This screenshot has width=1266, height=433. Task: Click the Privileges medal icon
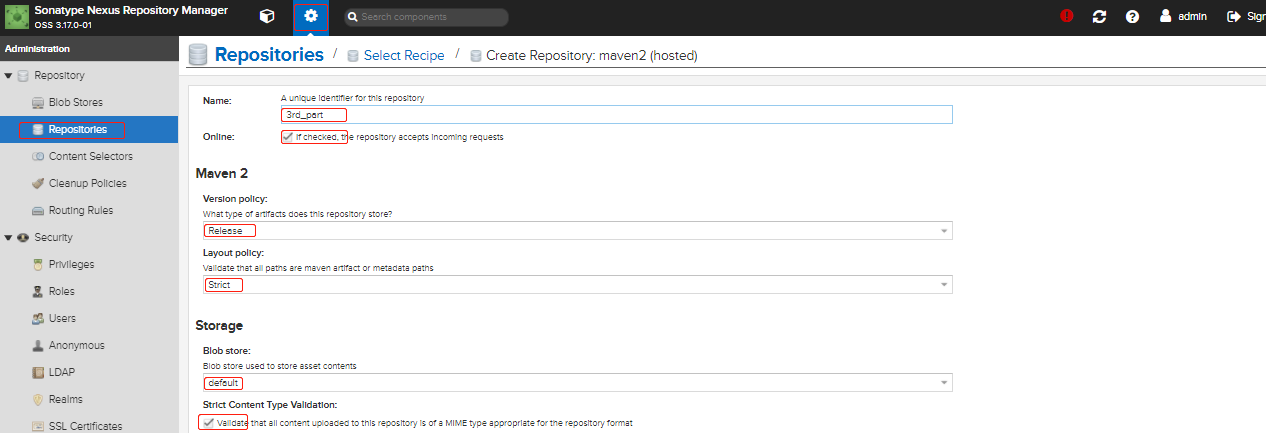coord(38,265)
